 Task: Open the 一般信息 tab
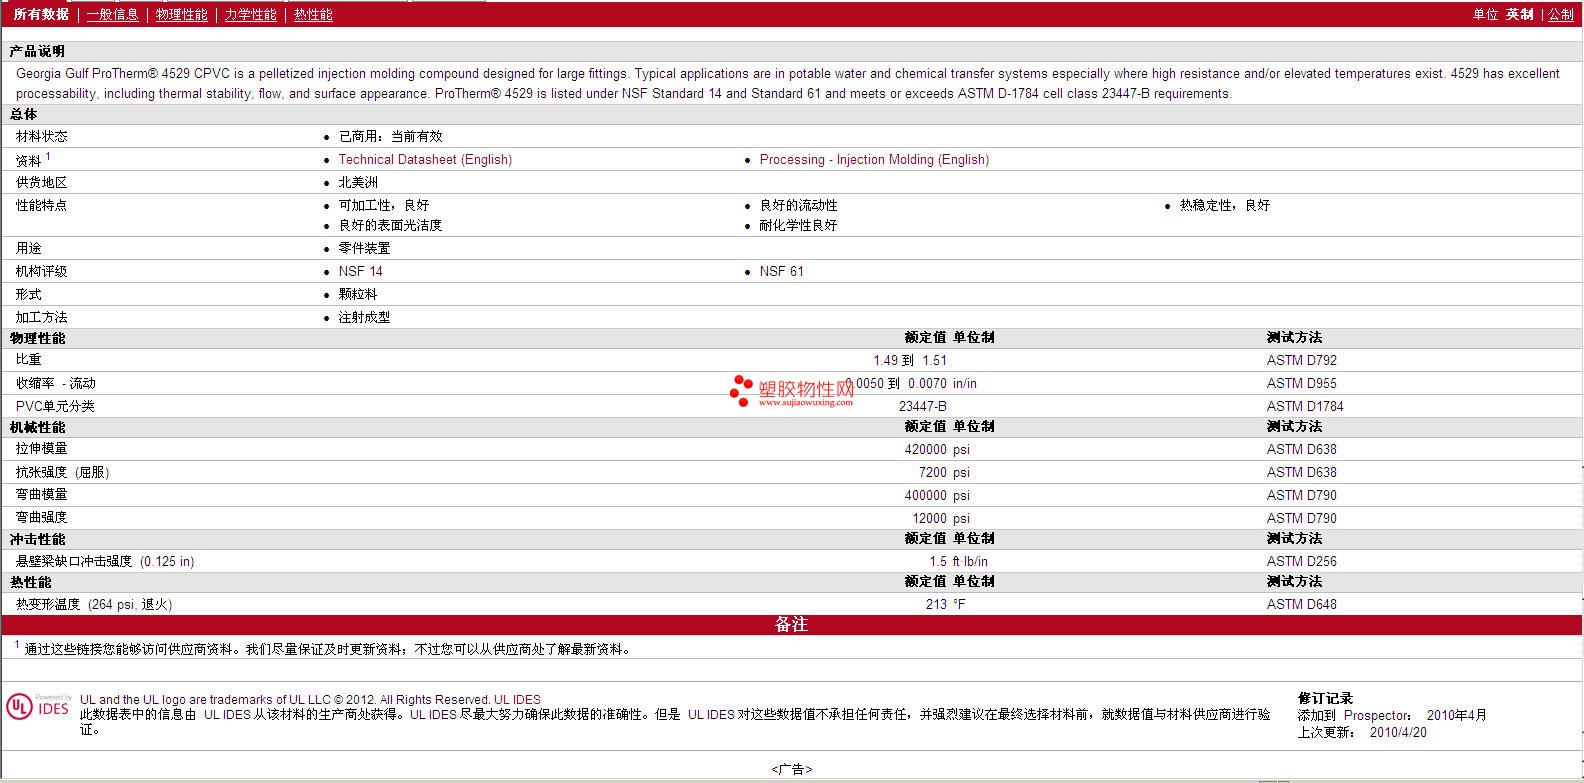[x=112, y=14]
